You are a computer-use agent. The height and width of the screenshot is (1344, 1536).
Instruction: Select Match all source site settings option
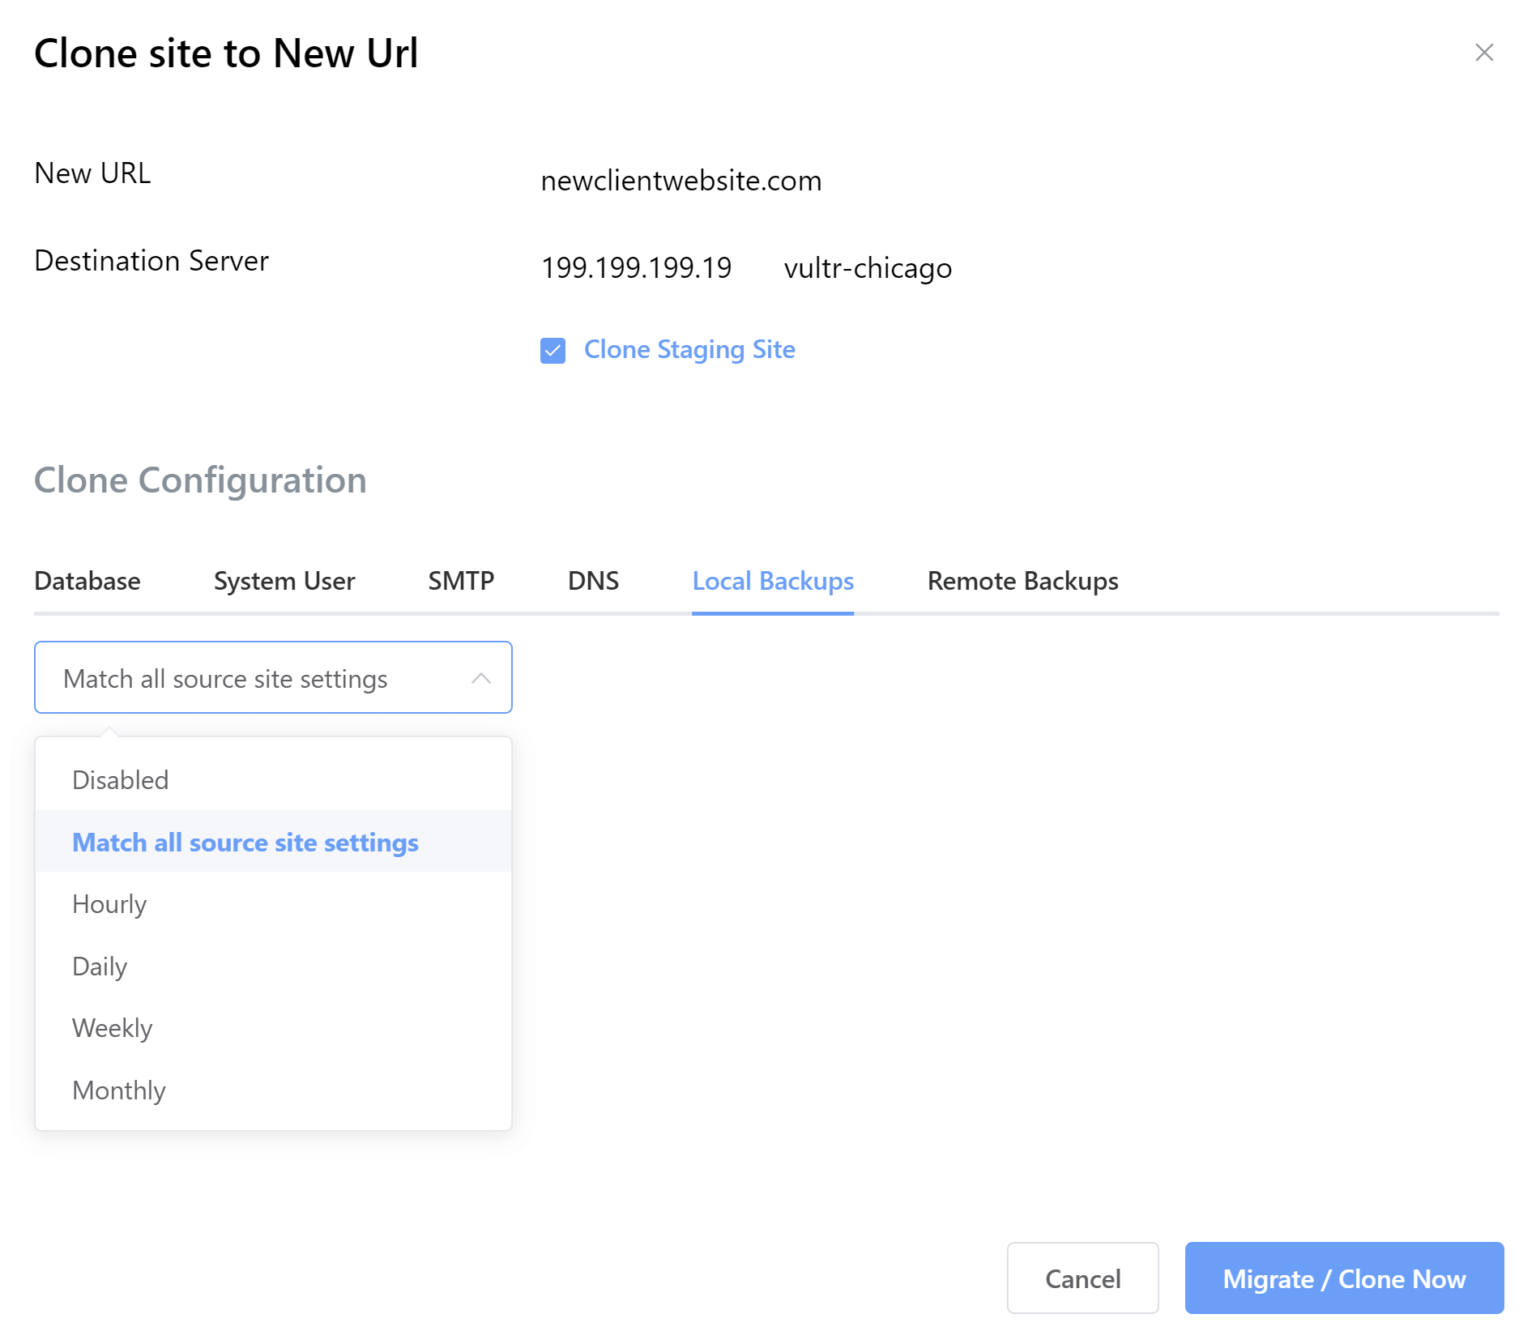click(245, 842)
